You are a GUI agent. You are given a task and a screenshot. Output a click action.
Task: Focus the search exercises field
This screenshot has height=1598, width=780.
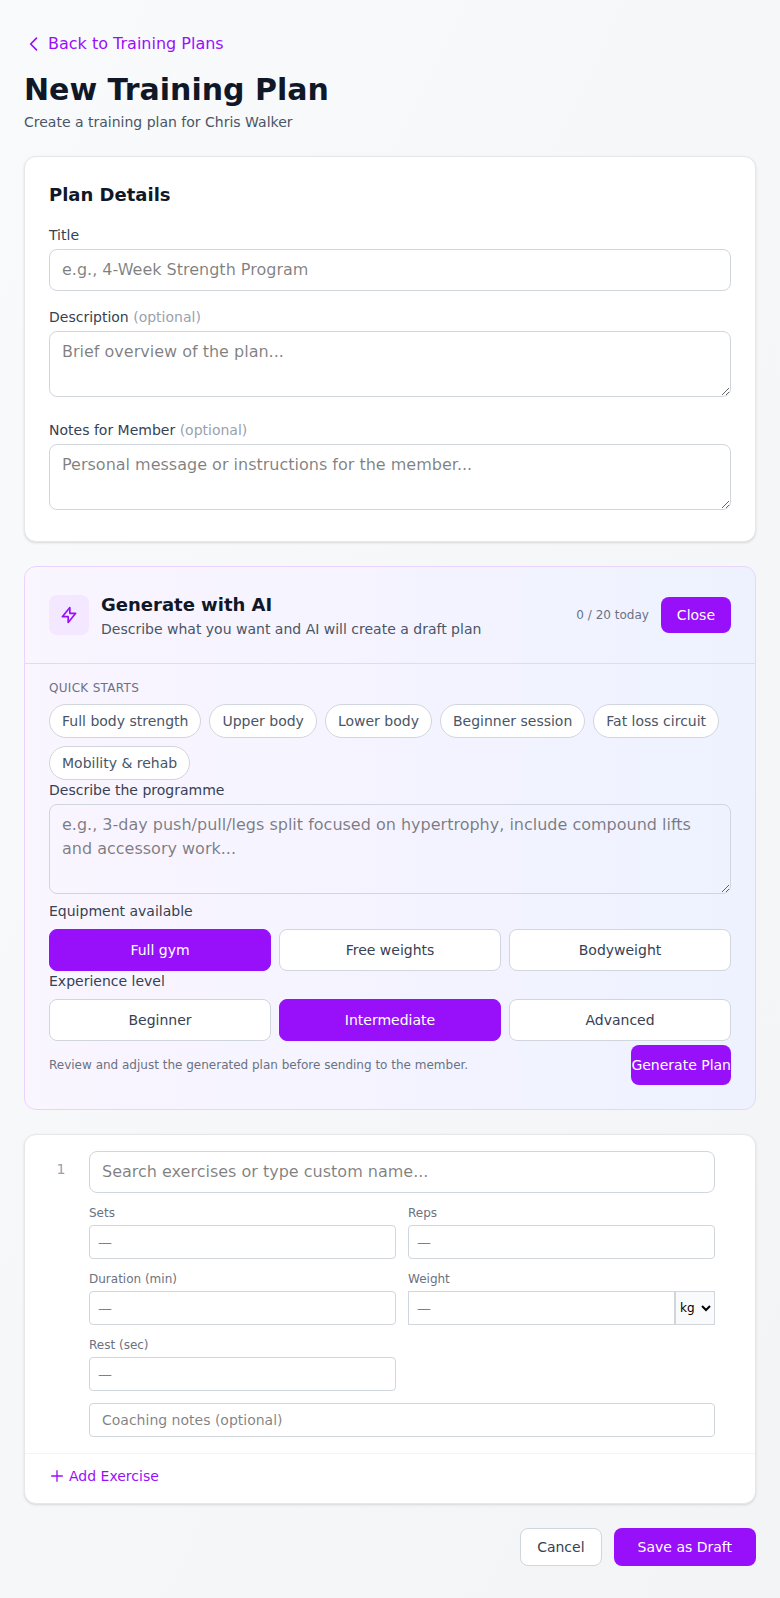401,1171
